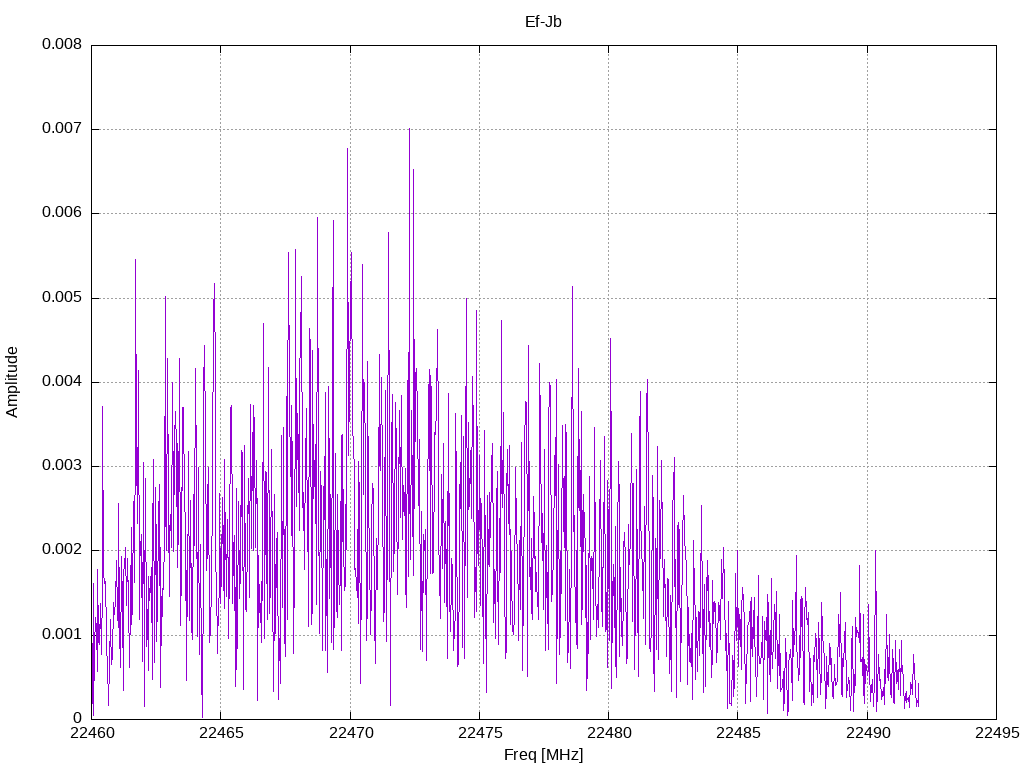Image resolution: width=1024 pixels, height=768 pixels.
Task: Click the y-axis label Amplitude
Action: point(12,382)
